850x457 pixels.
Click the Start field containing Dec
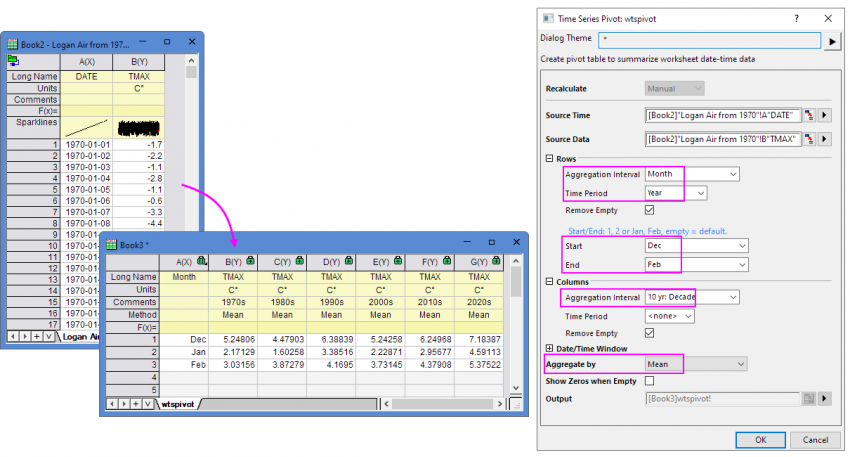pyautogui.click(x=697, y=246)
